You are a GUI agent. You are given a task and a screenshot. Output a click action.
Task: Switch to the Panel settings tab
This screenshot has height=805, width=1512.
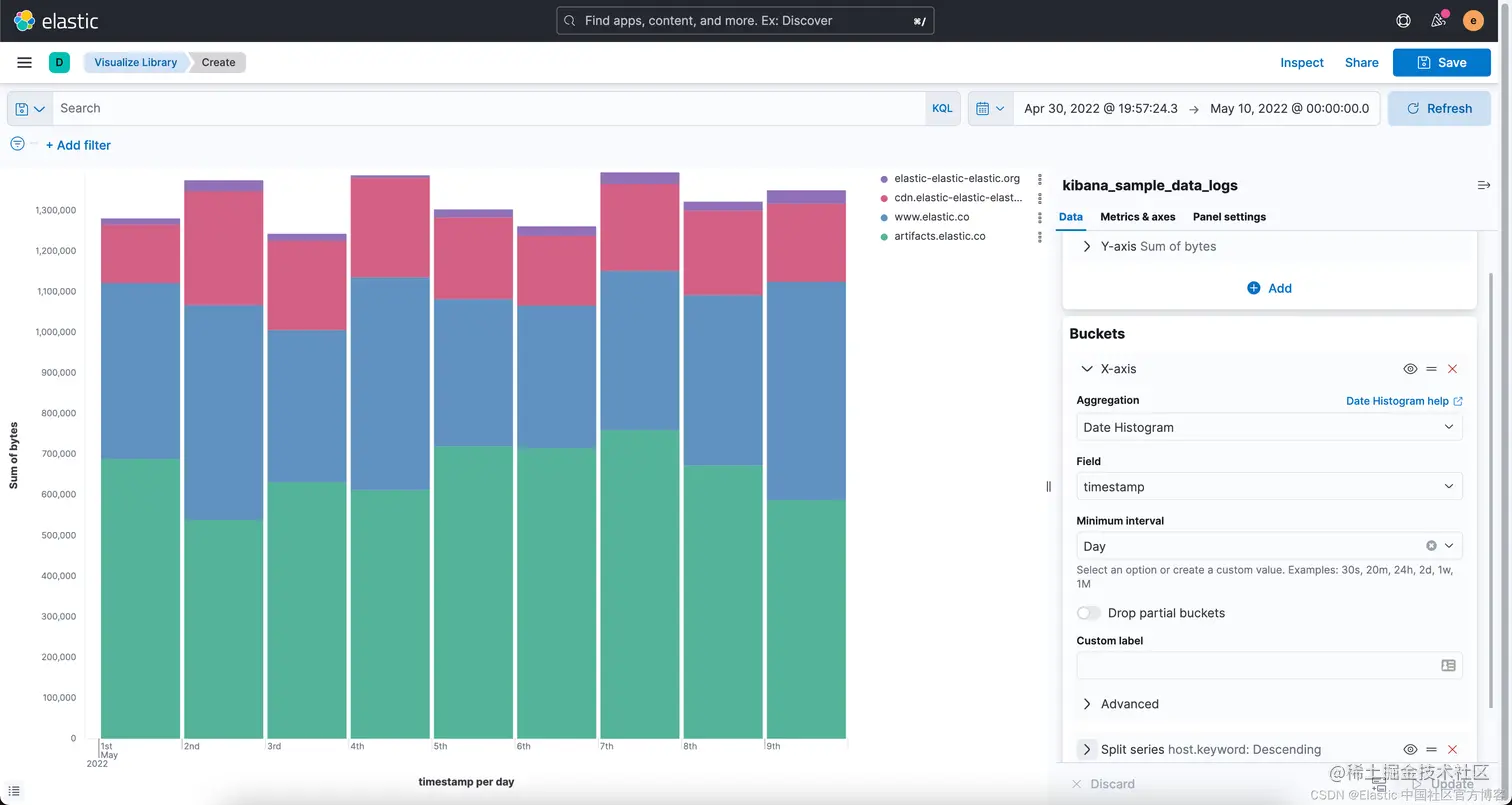click(1229, 217)
